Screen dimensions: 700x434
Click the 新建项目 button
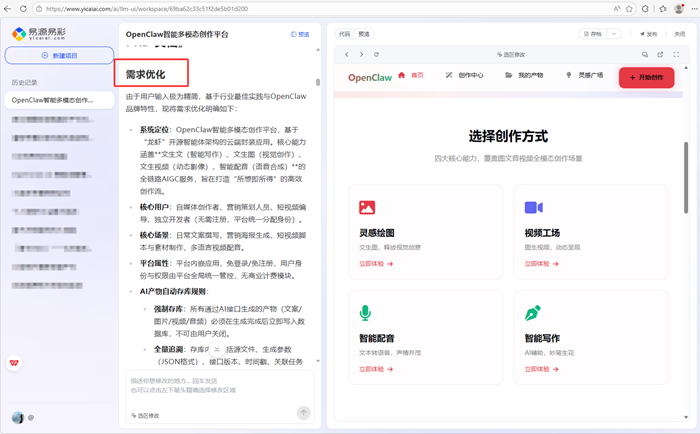coord(58,55)
